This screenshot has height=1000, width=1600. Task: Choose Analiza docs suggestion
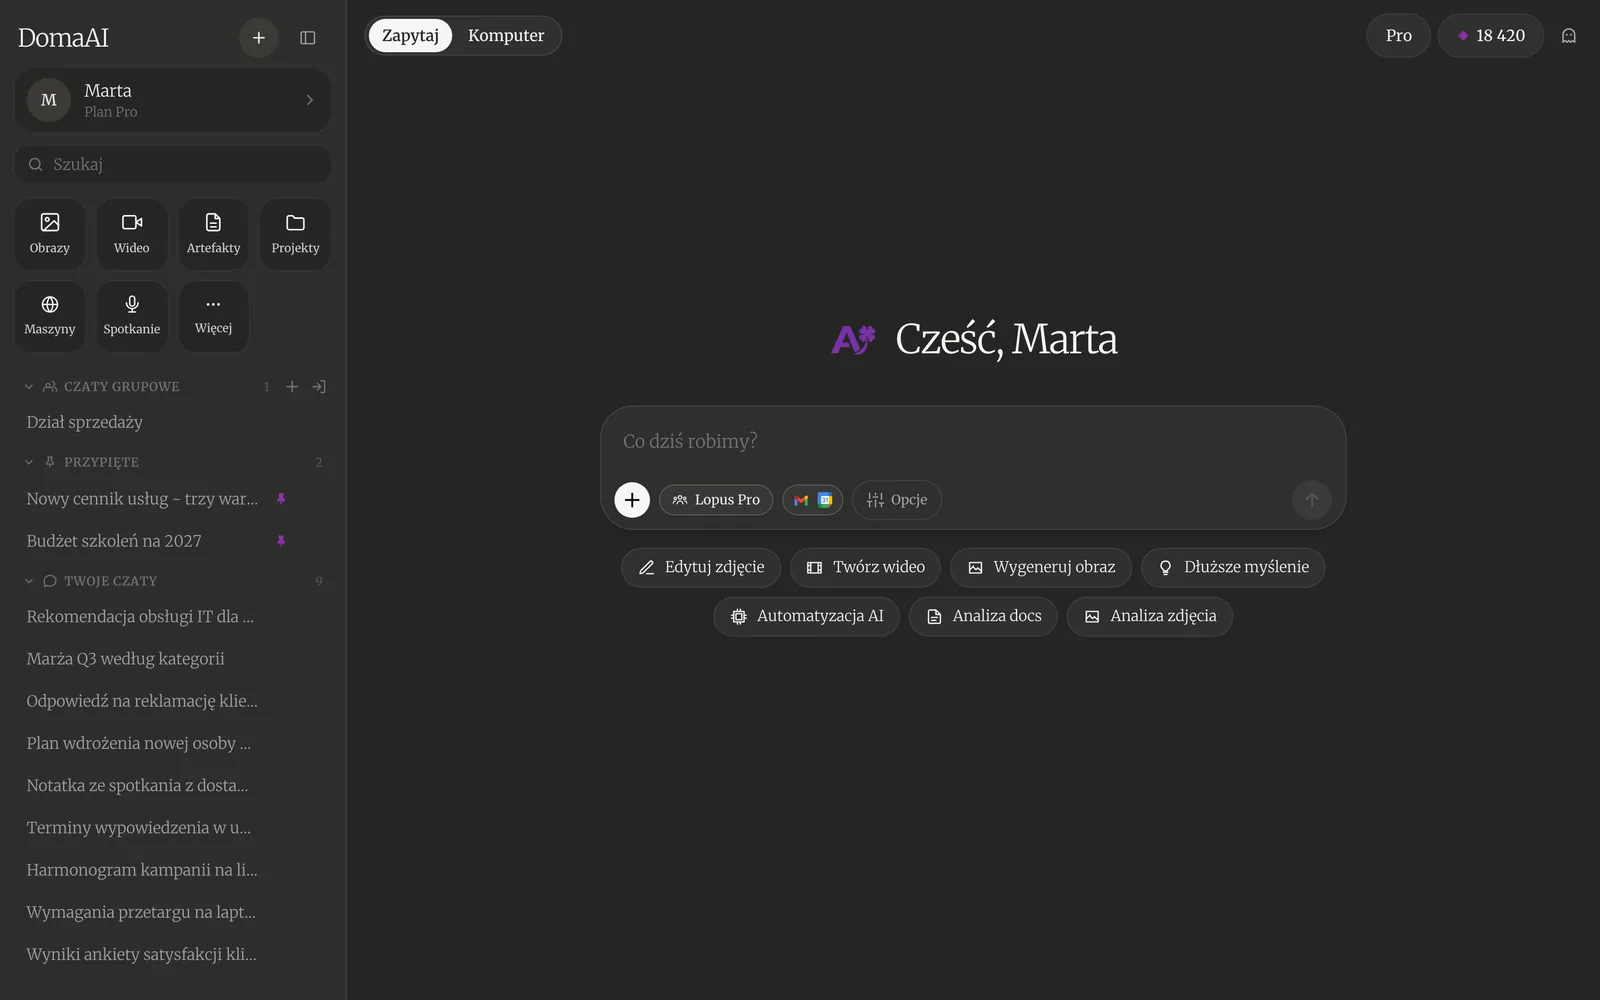pos(983,616)
